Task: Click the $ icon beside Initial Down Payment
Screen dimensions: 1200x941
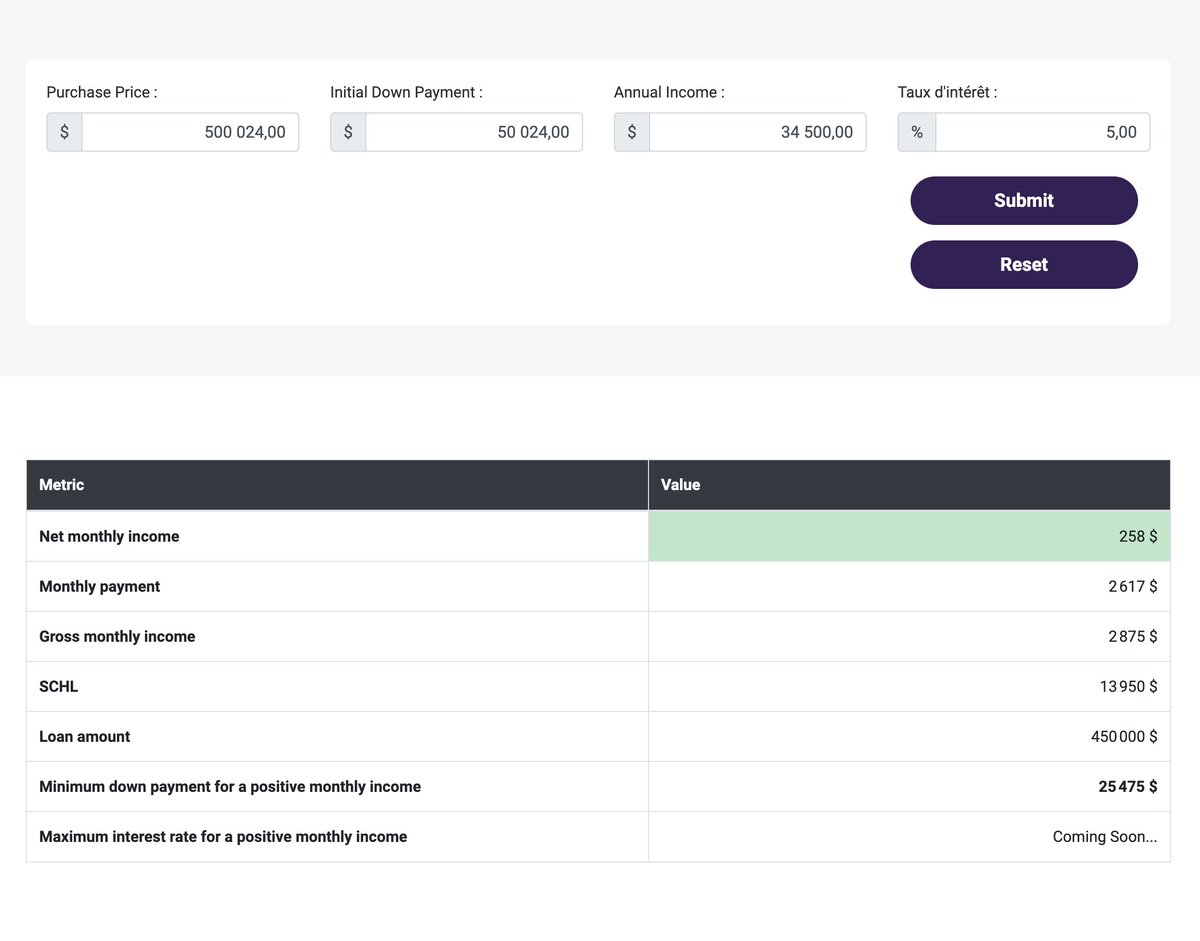Action: coord(348,131)
